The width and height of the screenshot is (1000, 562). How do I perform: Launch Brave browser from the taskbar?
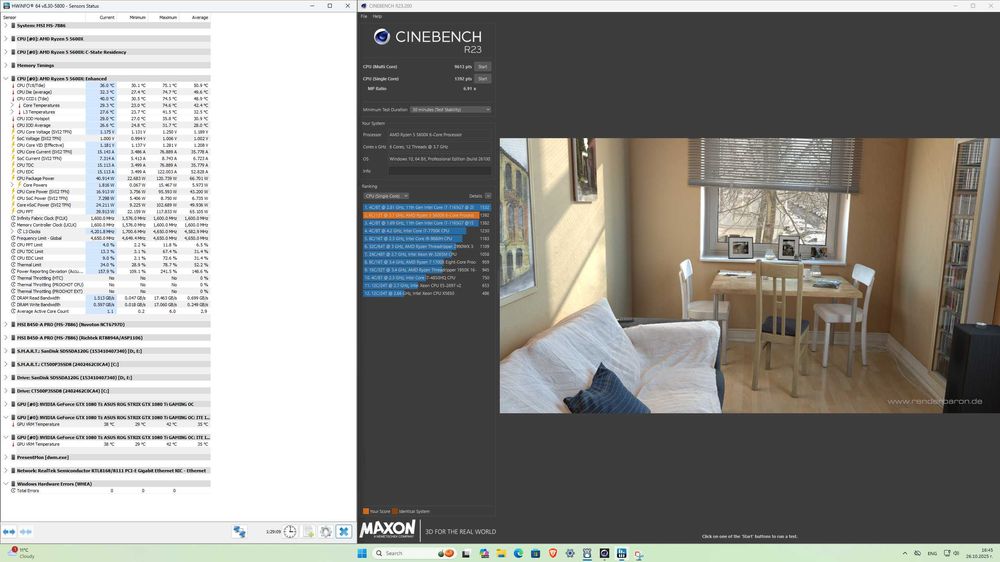point(553,553)
